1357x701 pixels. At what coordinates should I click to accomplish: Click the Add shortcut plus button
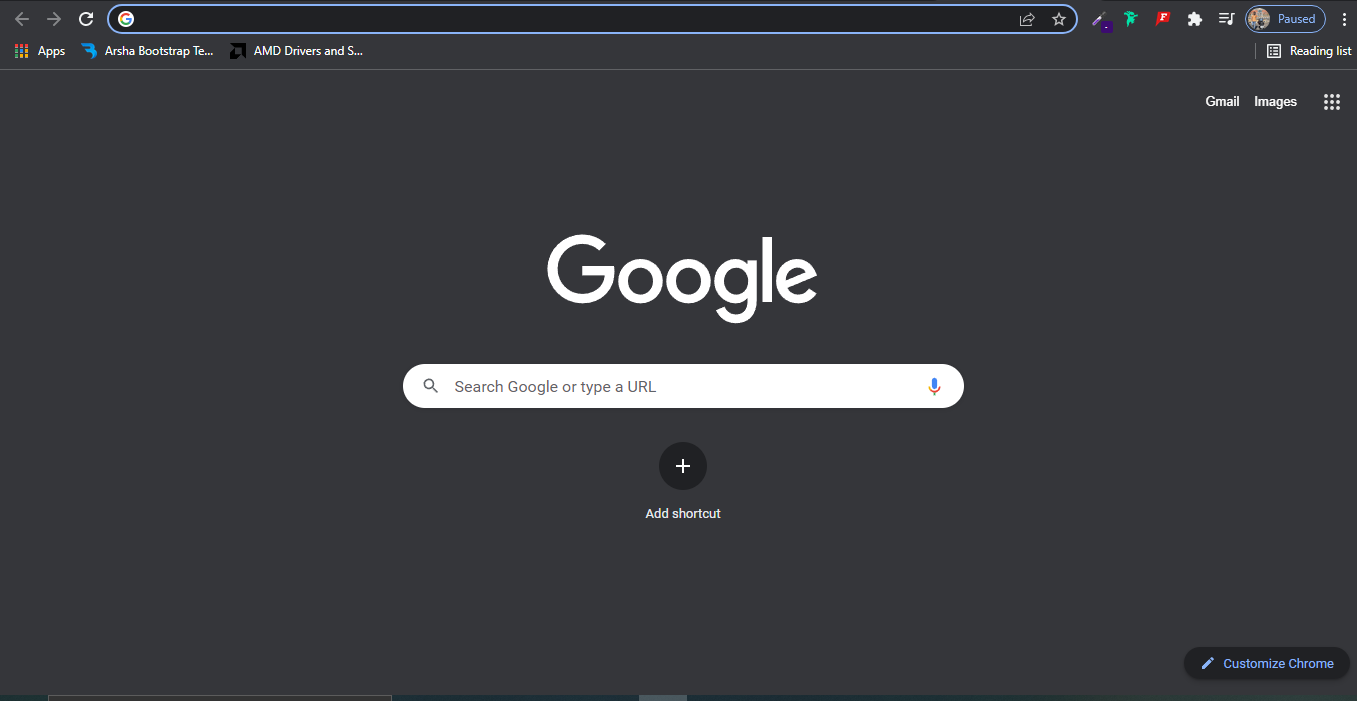[683, 466]
